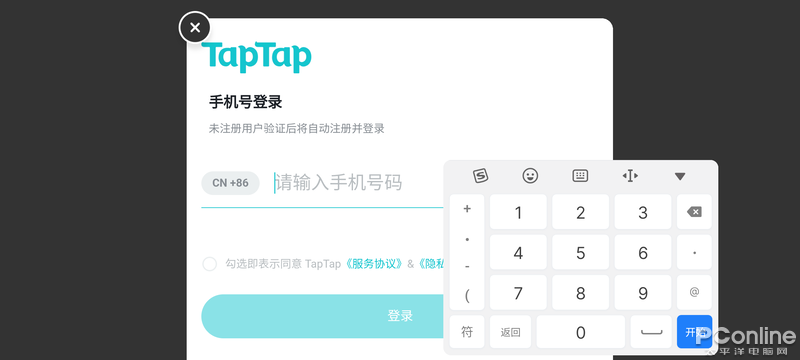Click the TapTap logo
The height and width of the screenshot is (360, 800).
click(256, 57)
